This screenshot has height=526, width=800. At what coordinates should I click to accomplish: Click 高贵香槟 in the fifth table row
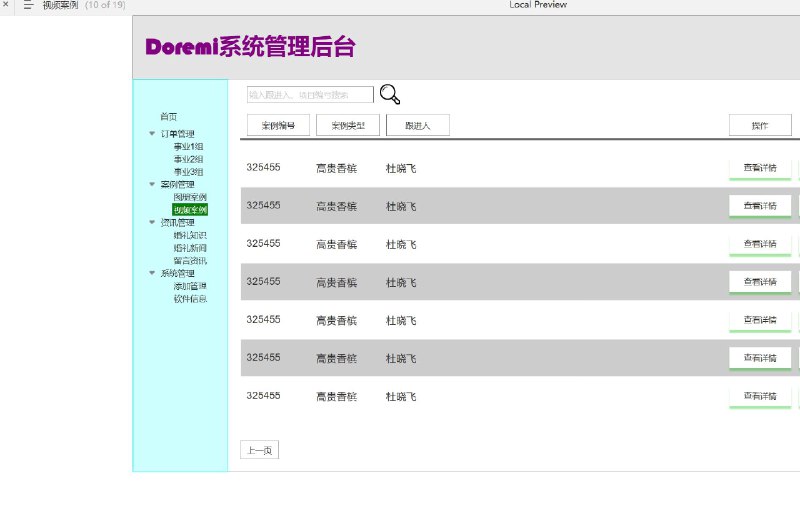click(336, 320)
